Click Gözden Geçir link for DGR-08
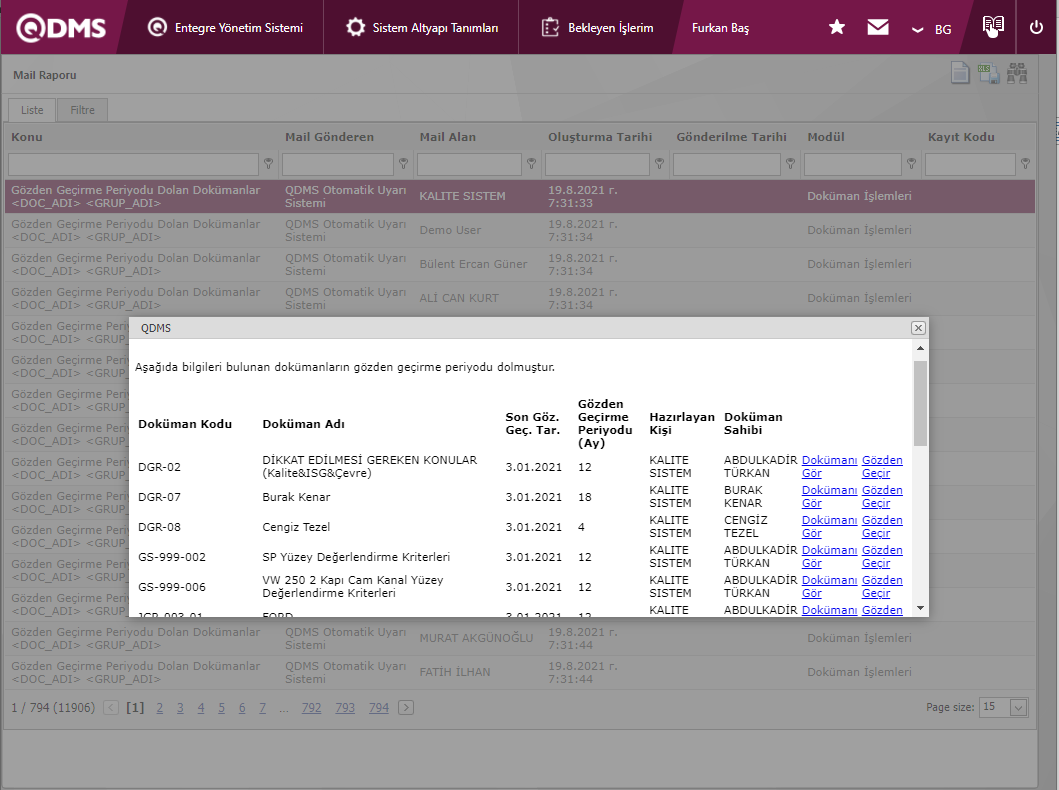 point(882,527)
